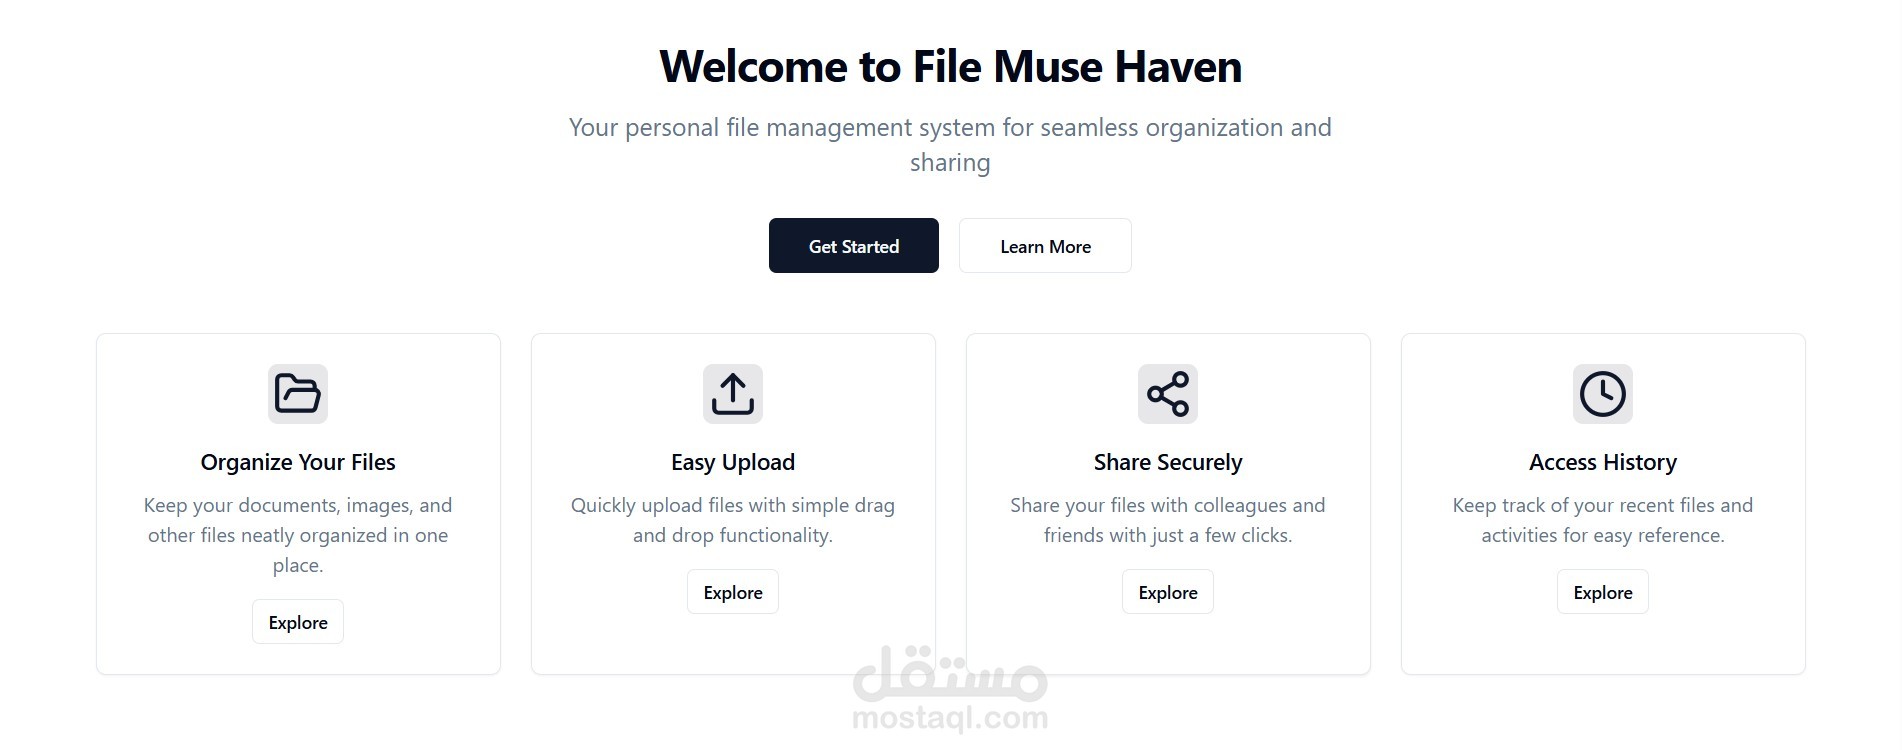The width and height of the screenshot is (1902, 750).
Task: Click the clock icon above Access History
Action: pos(1603,394)
